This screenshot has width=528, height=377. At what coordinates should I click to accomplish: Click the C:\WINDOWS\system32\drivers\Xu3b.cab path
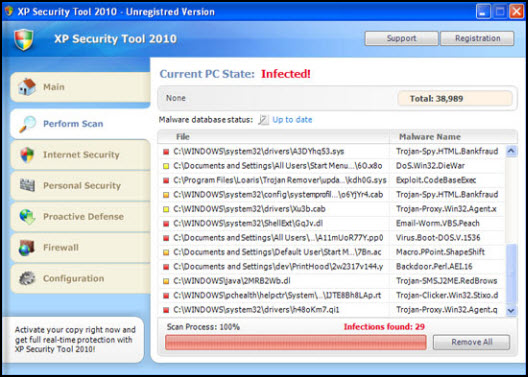click(x=249, y=209)
